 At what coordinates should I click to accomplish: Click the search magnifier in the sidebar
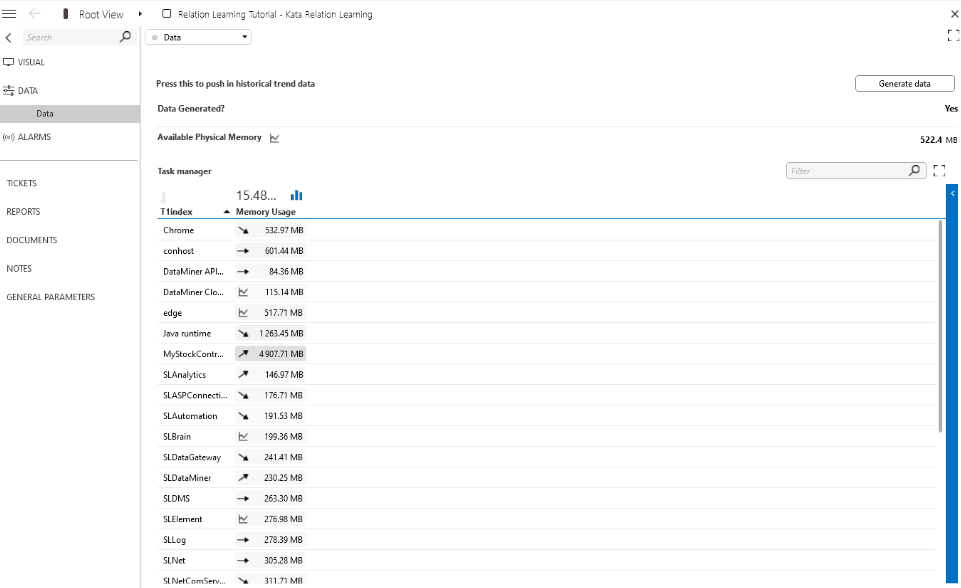click(x=124, y=36)
